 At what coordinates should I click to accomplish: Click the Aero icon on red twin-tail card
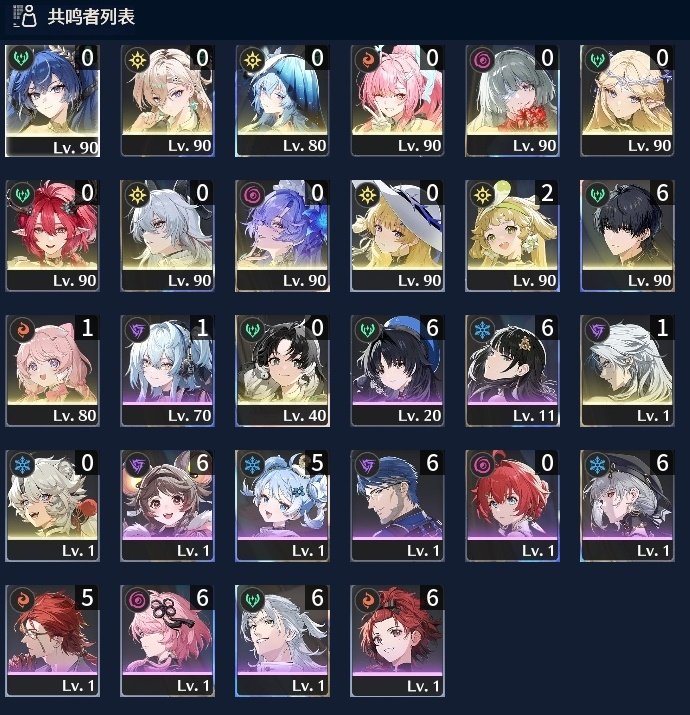(23, 195)
